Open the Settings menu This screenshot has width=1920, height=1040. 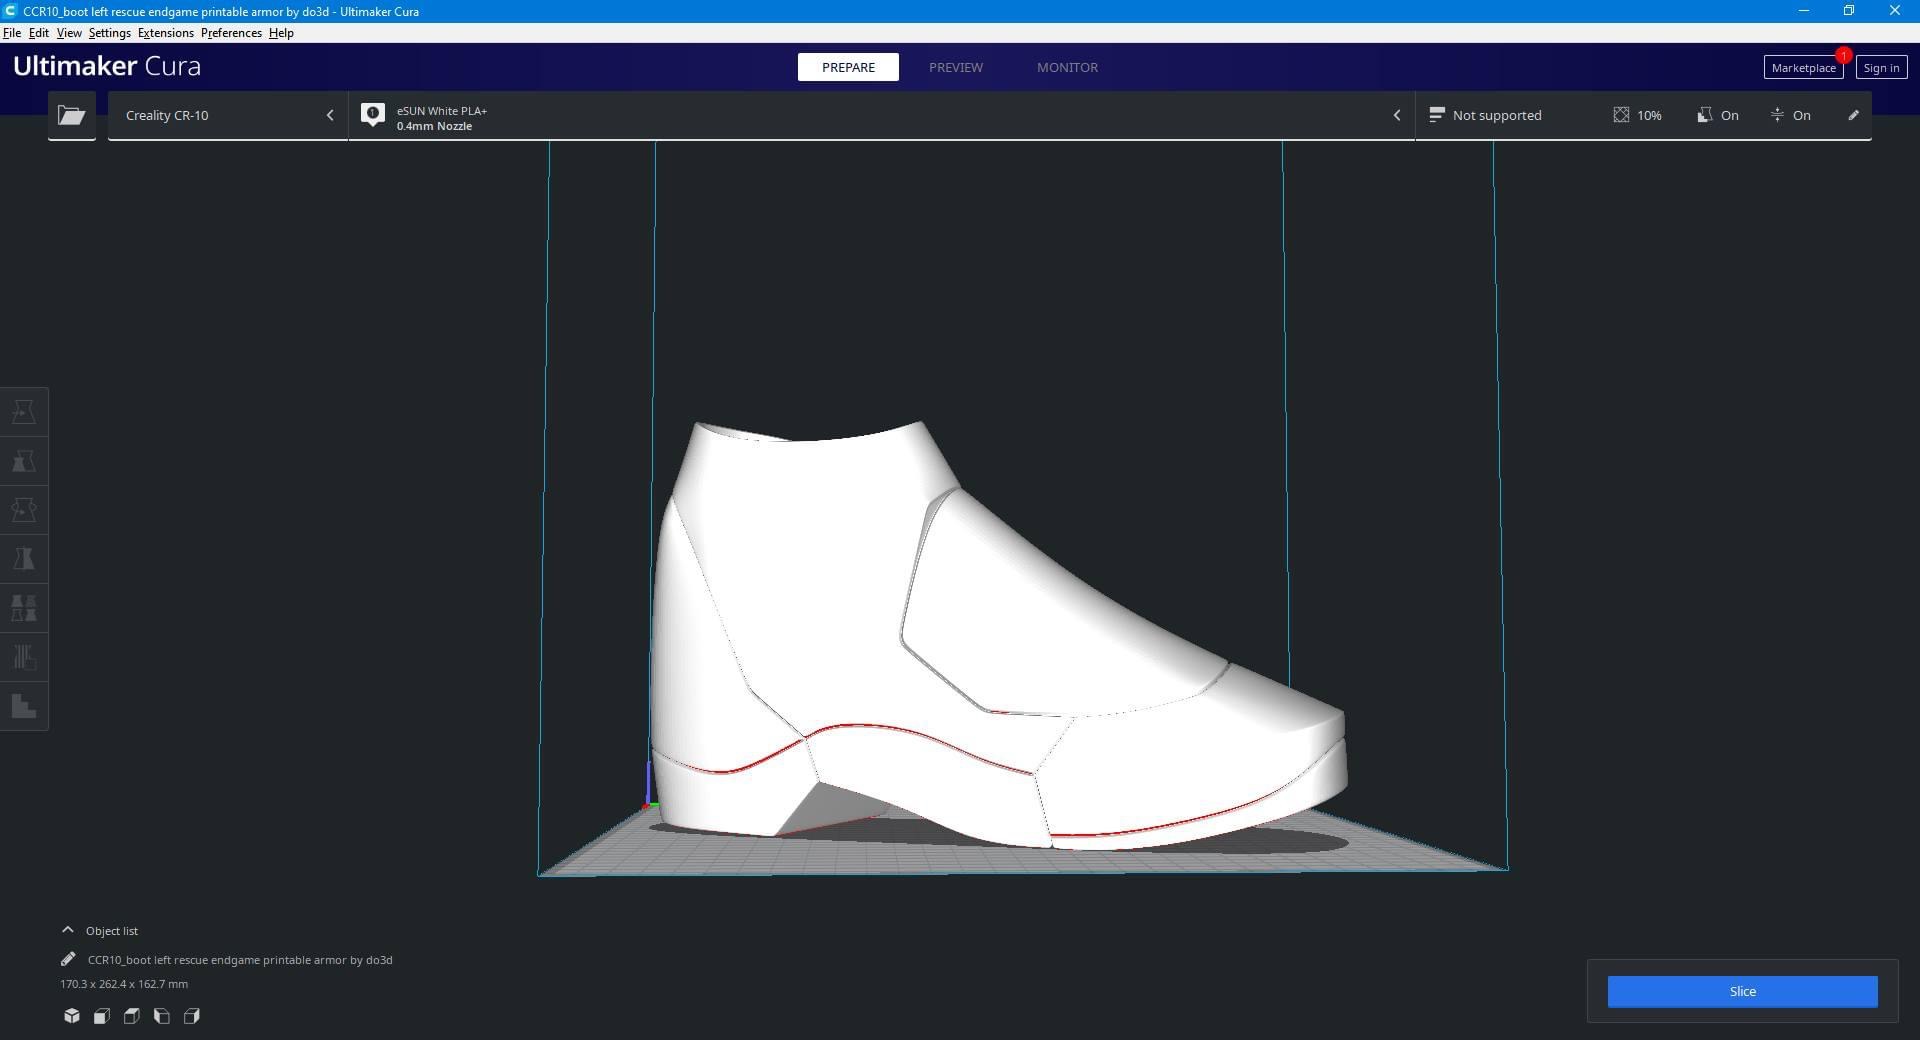point(109,33)
